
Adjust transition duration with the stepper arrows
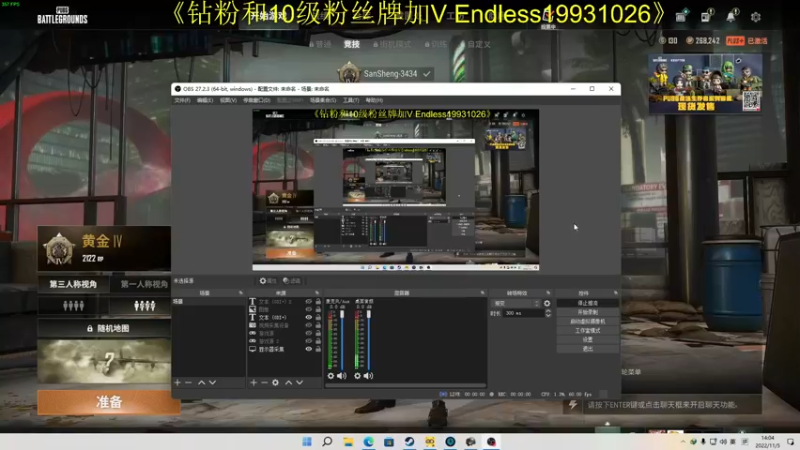tap(548, 313)
